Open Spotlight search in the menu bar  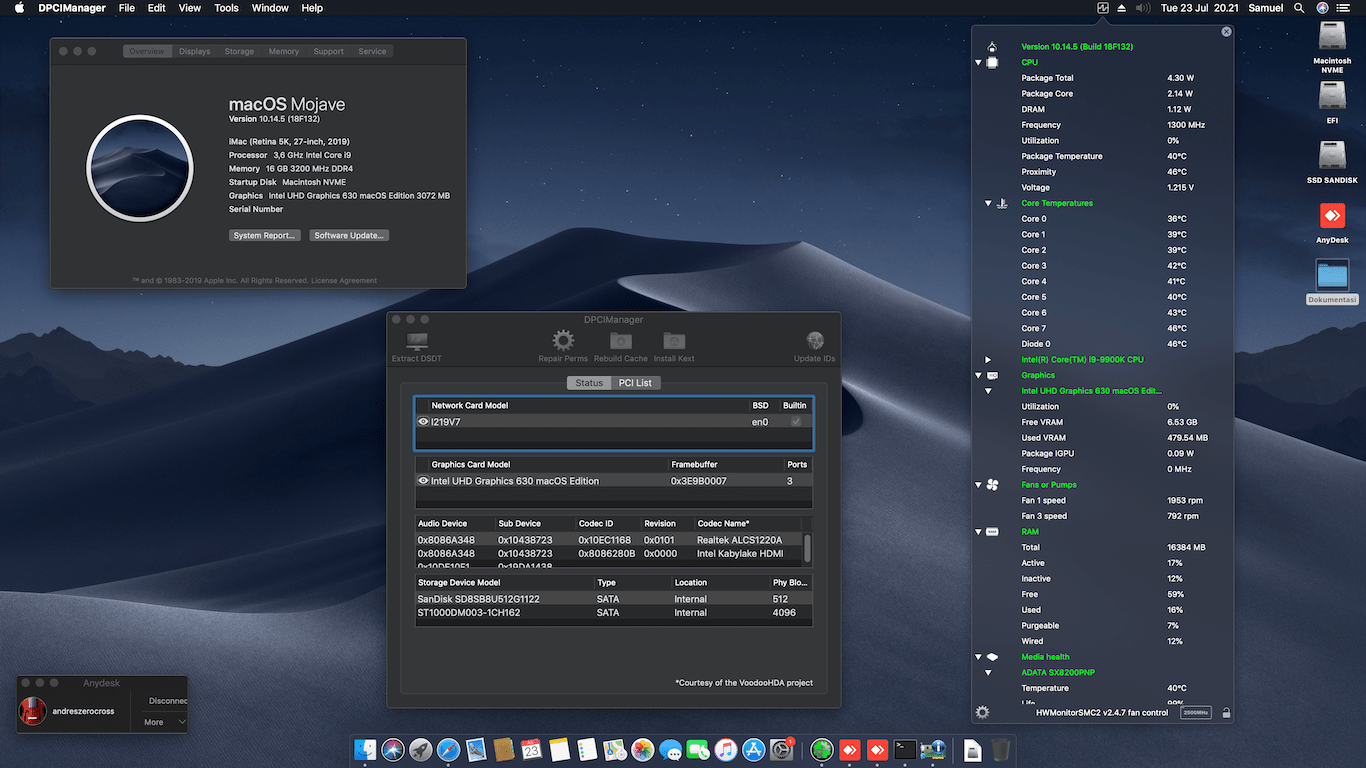(1299, 8)
